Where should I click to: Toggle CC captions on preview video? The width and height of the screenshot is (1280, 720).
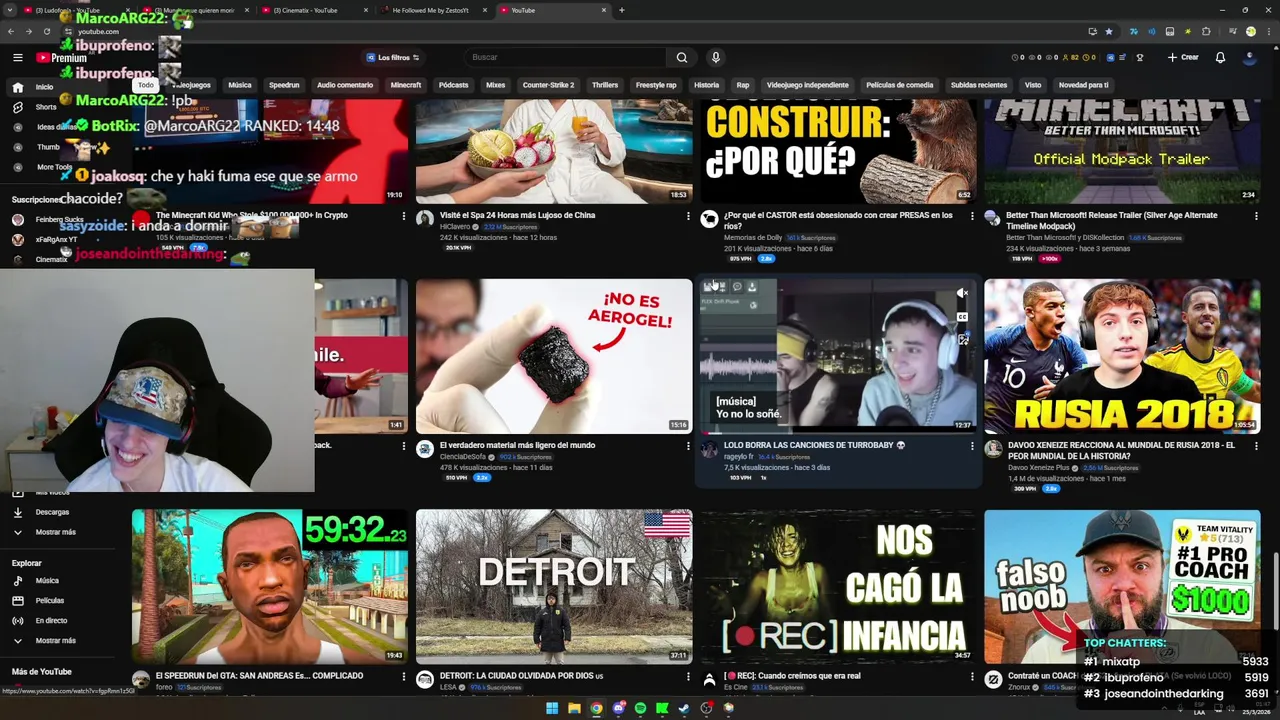962,317
